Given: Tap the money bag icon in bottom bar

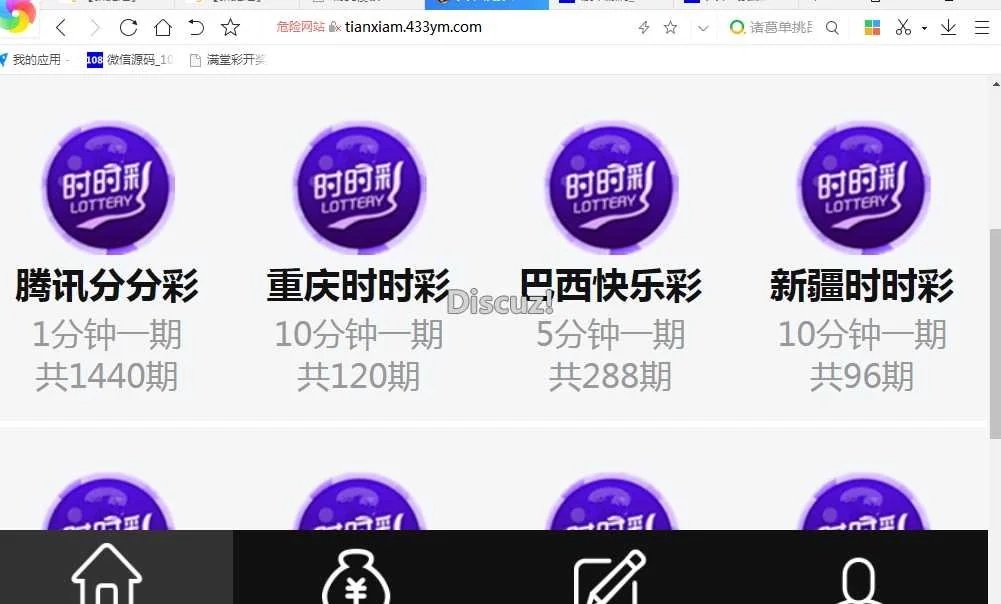Looking at the screenshot, I should pos(355,576).
